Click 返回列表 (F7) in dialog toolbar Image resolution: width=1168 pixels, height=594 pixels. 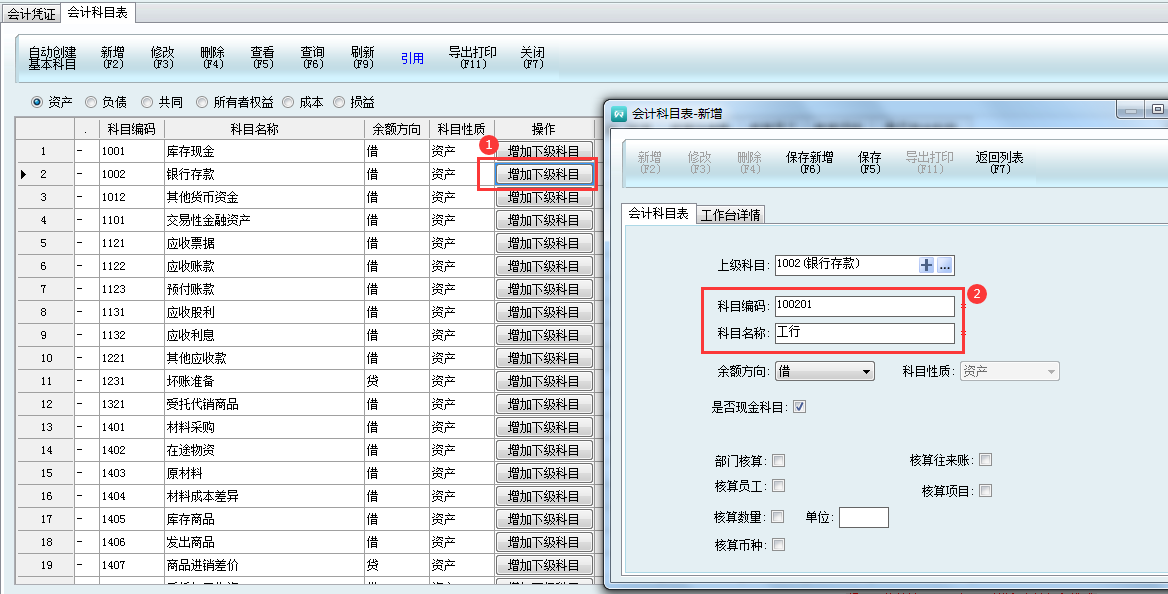pos(999,163)
